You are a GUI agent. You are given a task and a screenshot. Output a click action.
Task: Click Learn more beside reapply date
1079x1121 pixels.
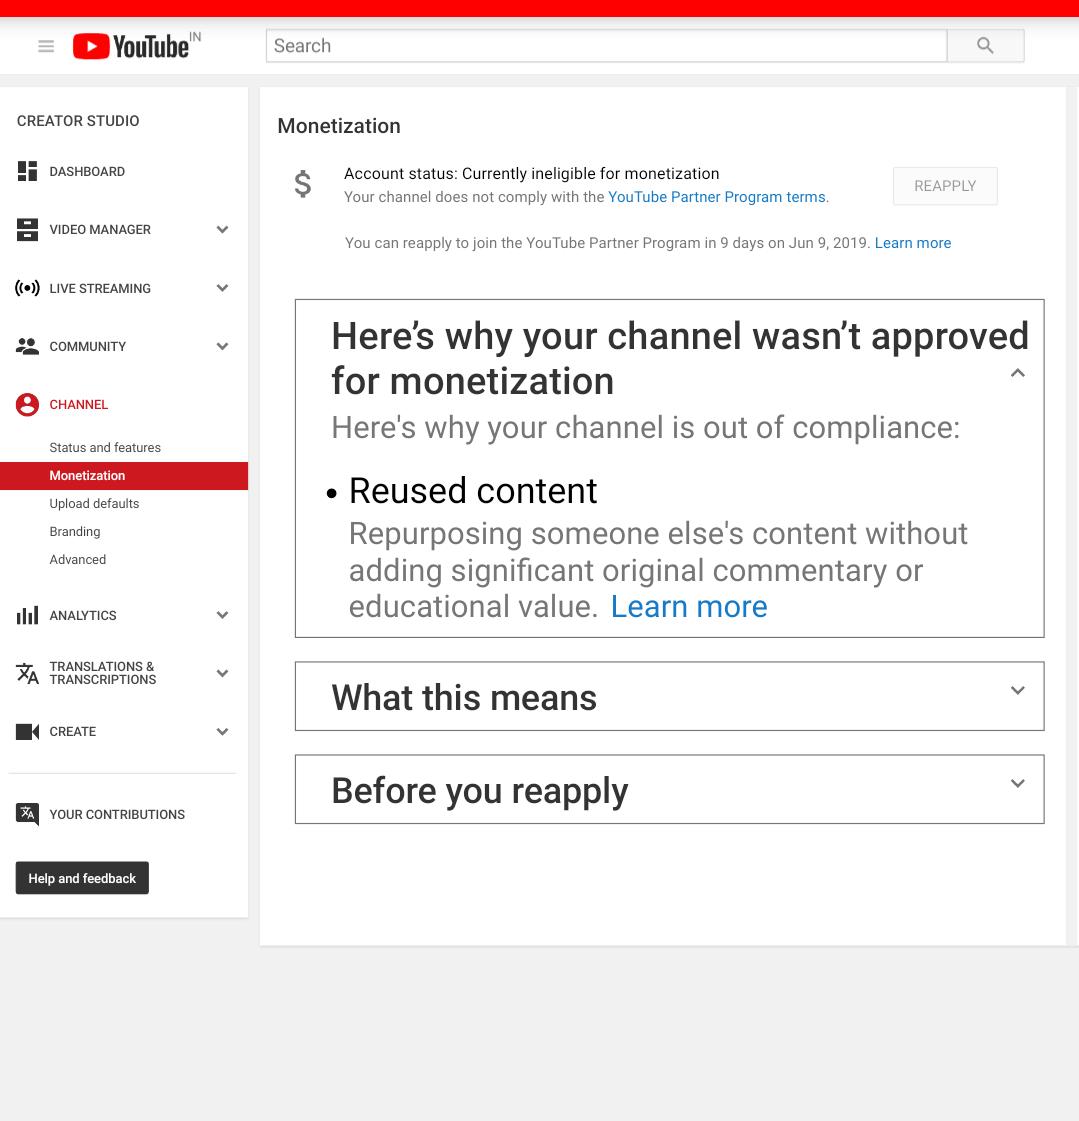pos(912,243)
